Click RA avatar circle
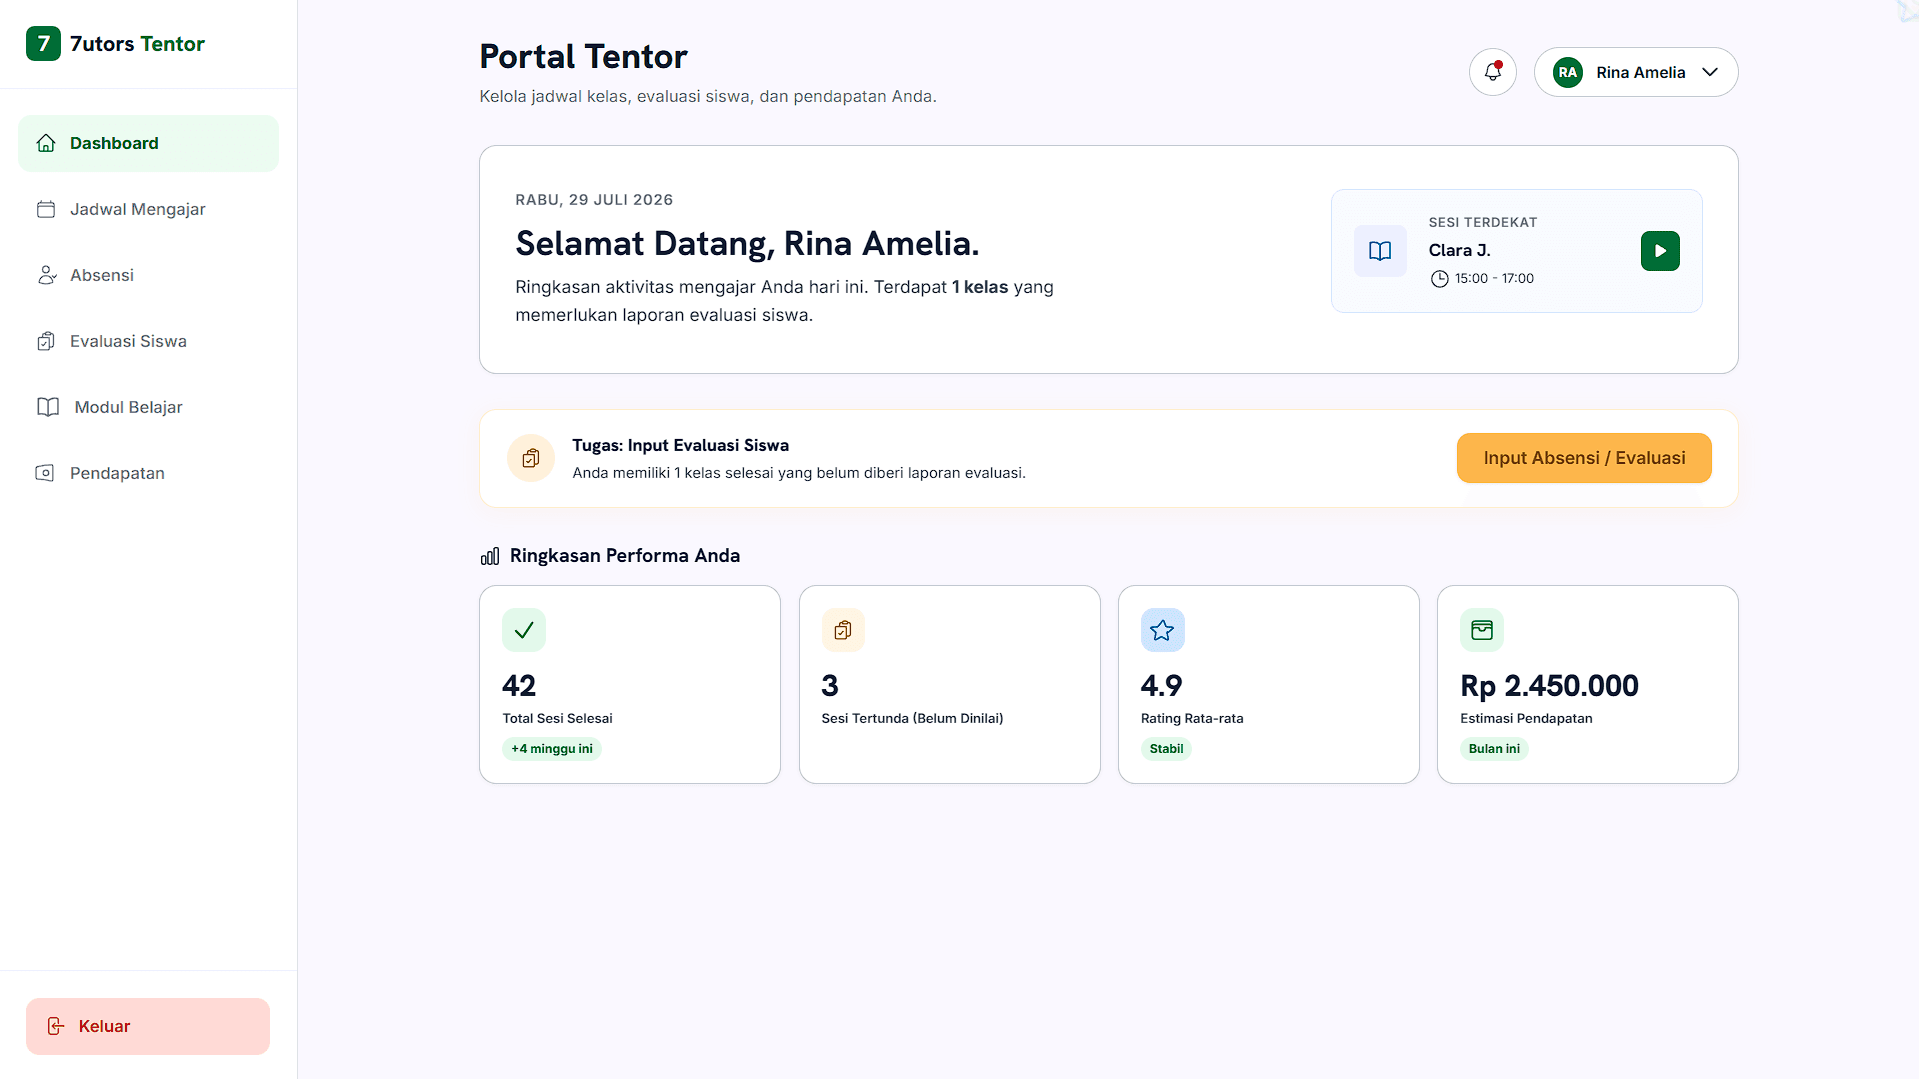The image size is (1919, 1079). click(1568, 72)
